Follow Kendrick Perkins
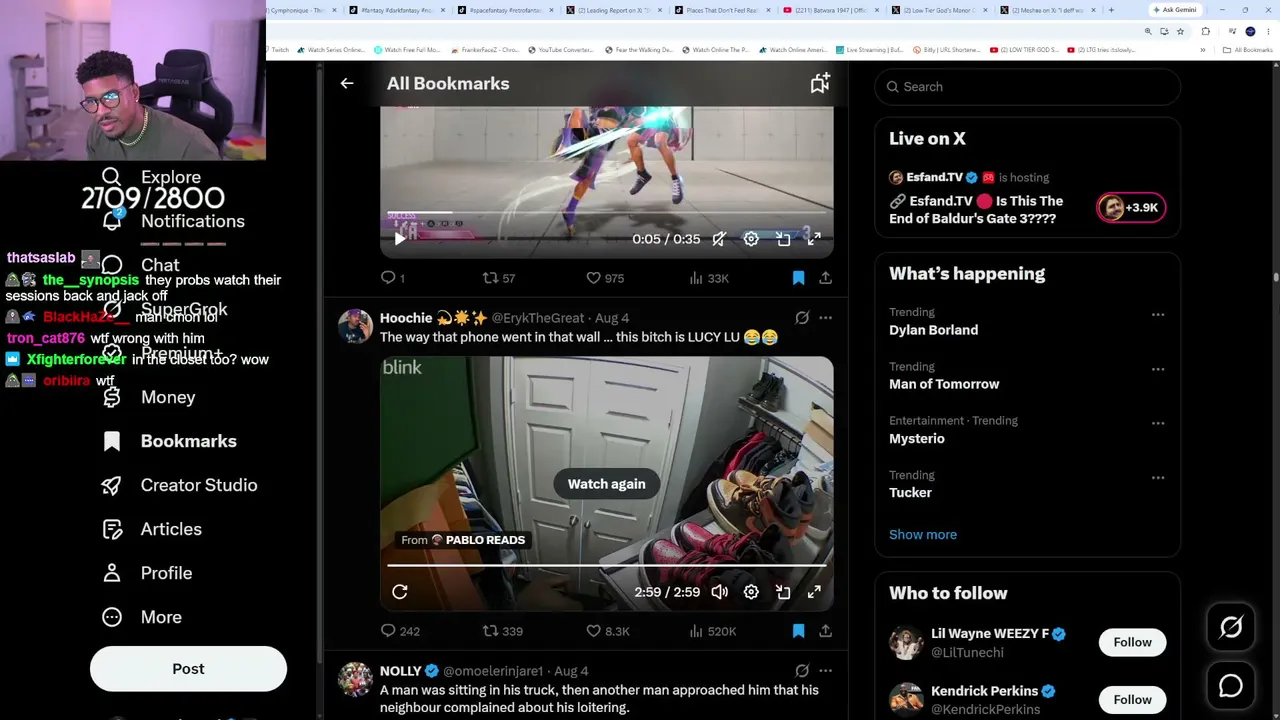Viewport: 1280px width, 720px height. 1132,700
